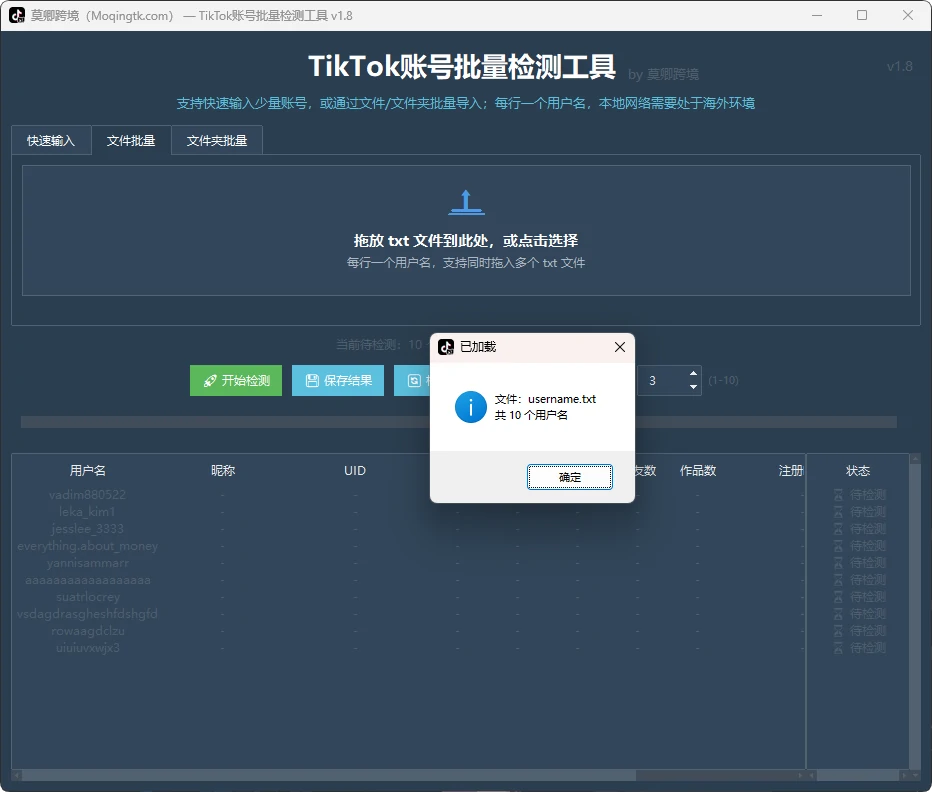Click hourglass icon in rowaagdclzu row
Image resolution: width=932 pixels, height=792 pixels.
[838, 631]
